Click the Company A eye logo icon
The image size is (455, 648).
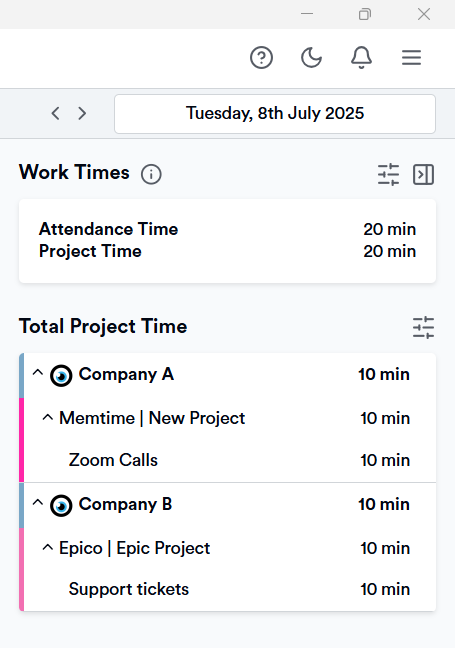tap(61, 376)
